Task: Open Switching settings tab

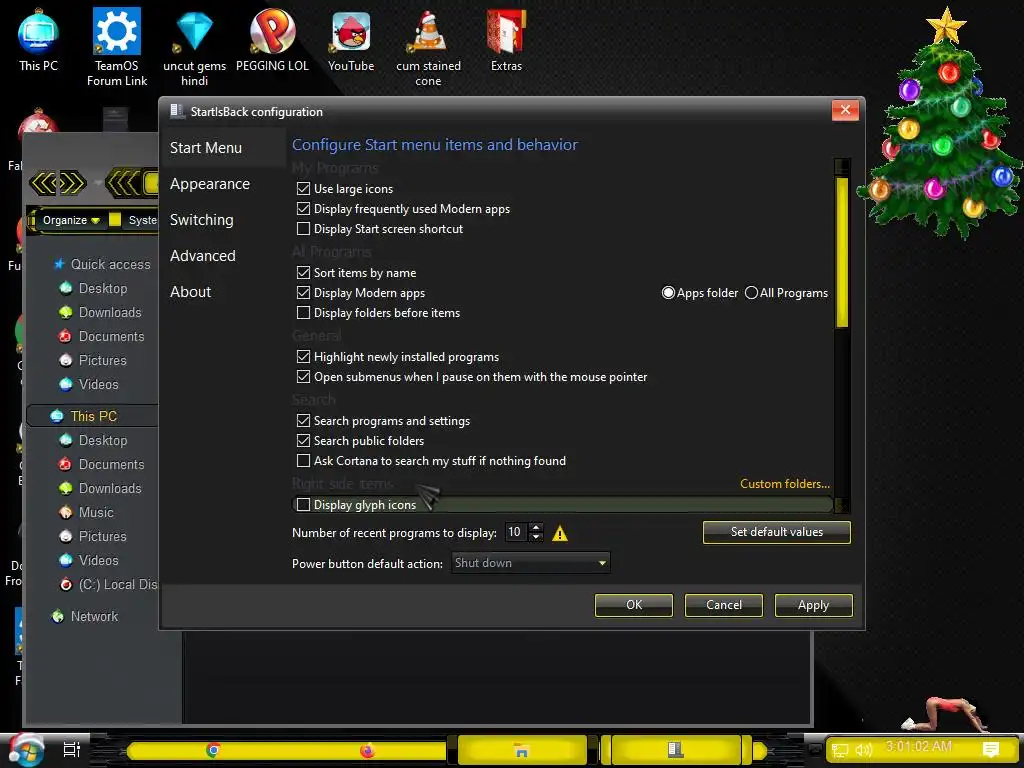Action: coord(201,220)
